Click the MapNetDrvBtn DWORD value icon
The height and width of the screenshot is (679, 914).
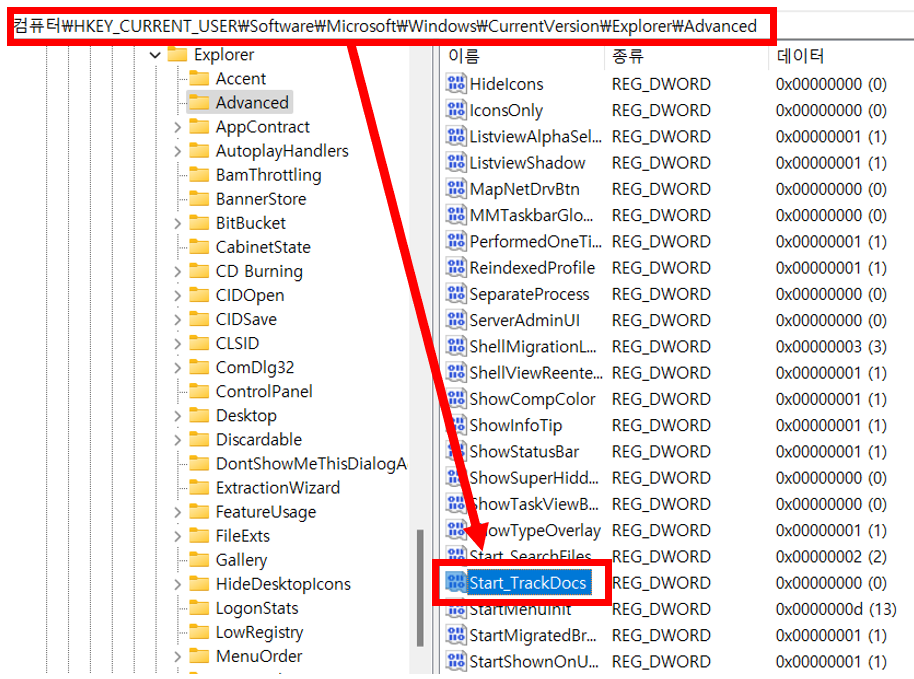click(x=456, y=189)
